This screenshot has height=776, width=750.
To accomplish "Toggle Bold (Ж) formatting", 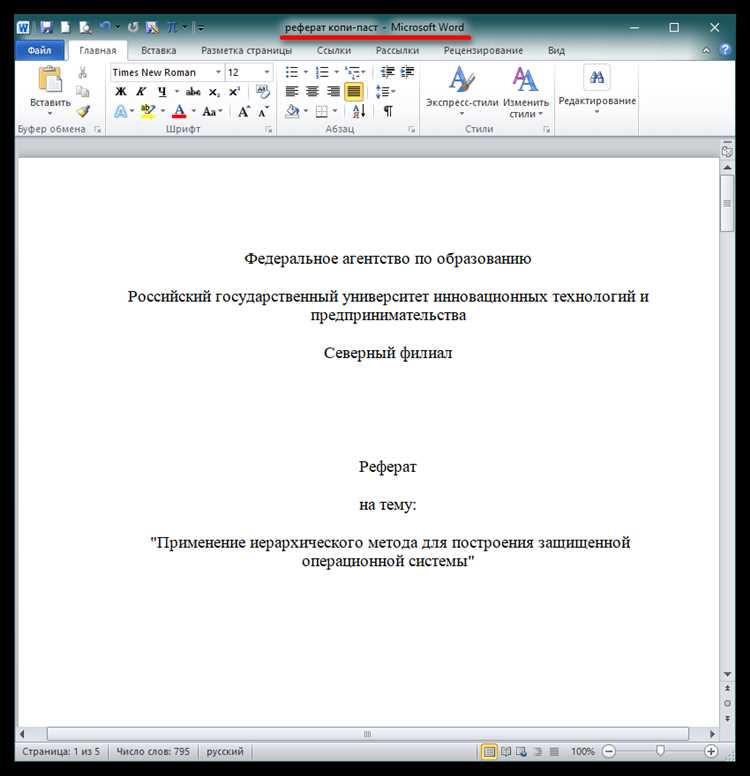I will click(x=121, y=92).
